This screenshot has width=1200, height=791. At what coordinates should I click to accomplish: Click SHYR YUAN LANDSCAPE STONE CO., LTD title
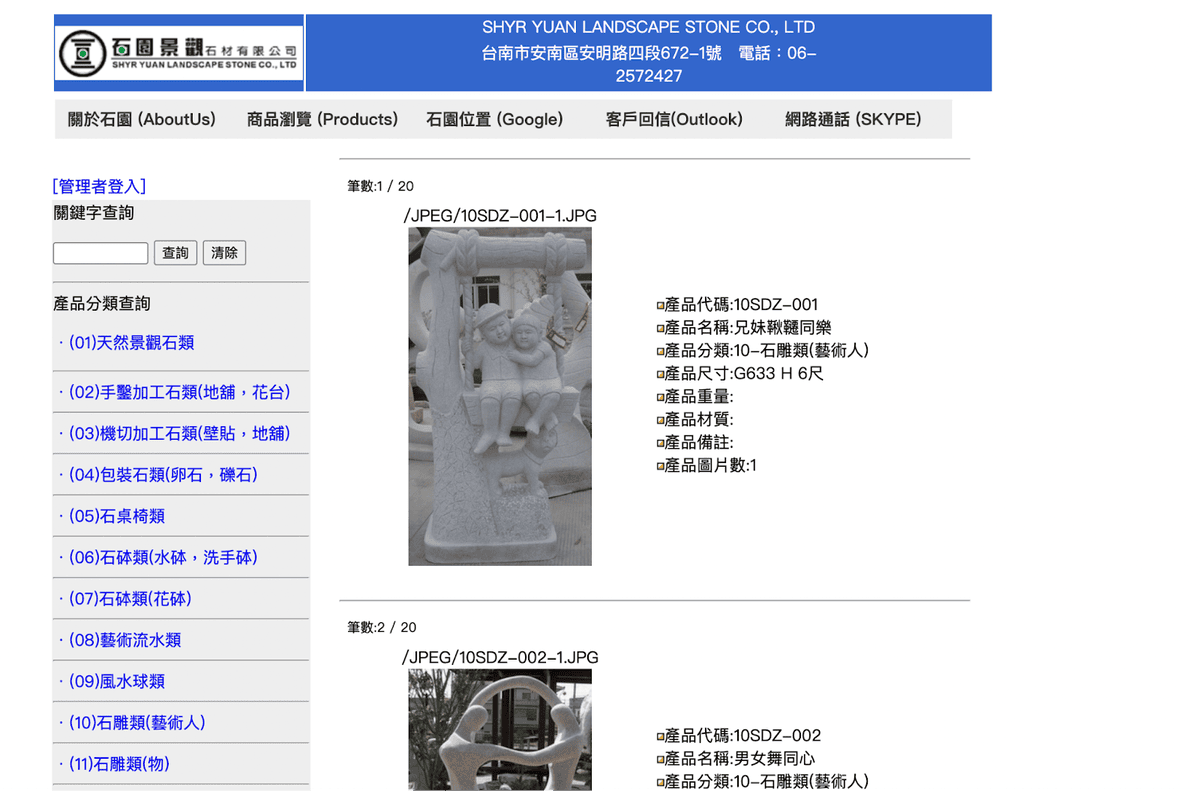click(x=648, y=27)
